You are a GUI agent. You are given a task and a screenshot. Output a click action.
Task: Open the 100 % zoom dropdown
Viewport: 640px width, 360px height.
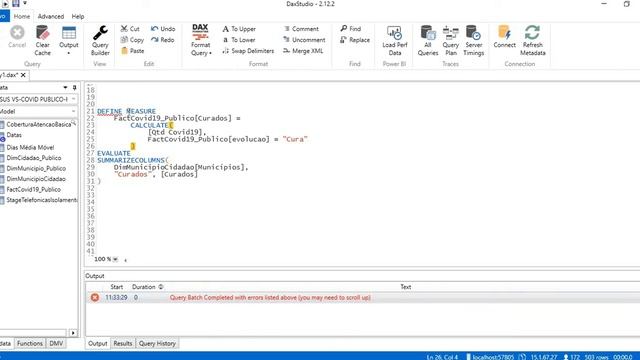click(x=116, y=259)
